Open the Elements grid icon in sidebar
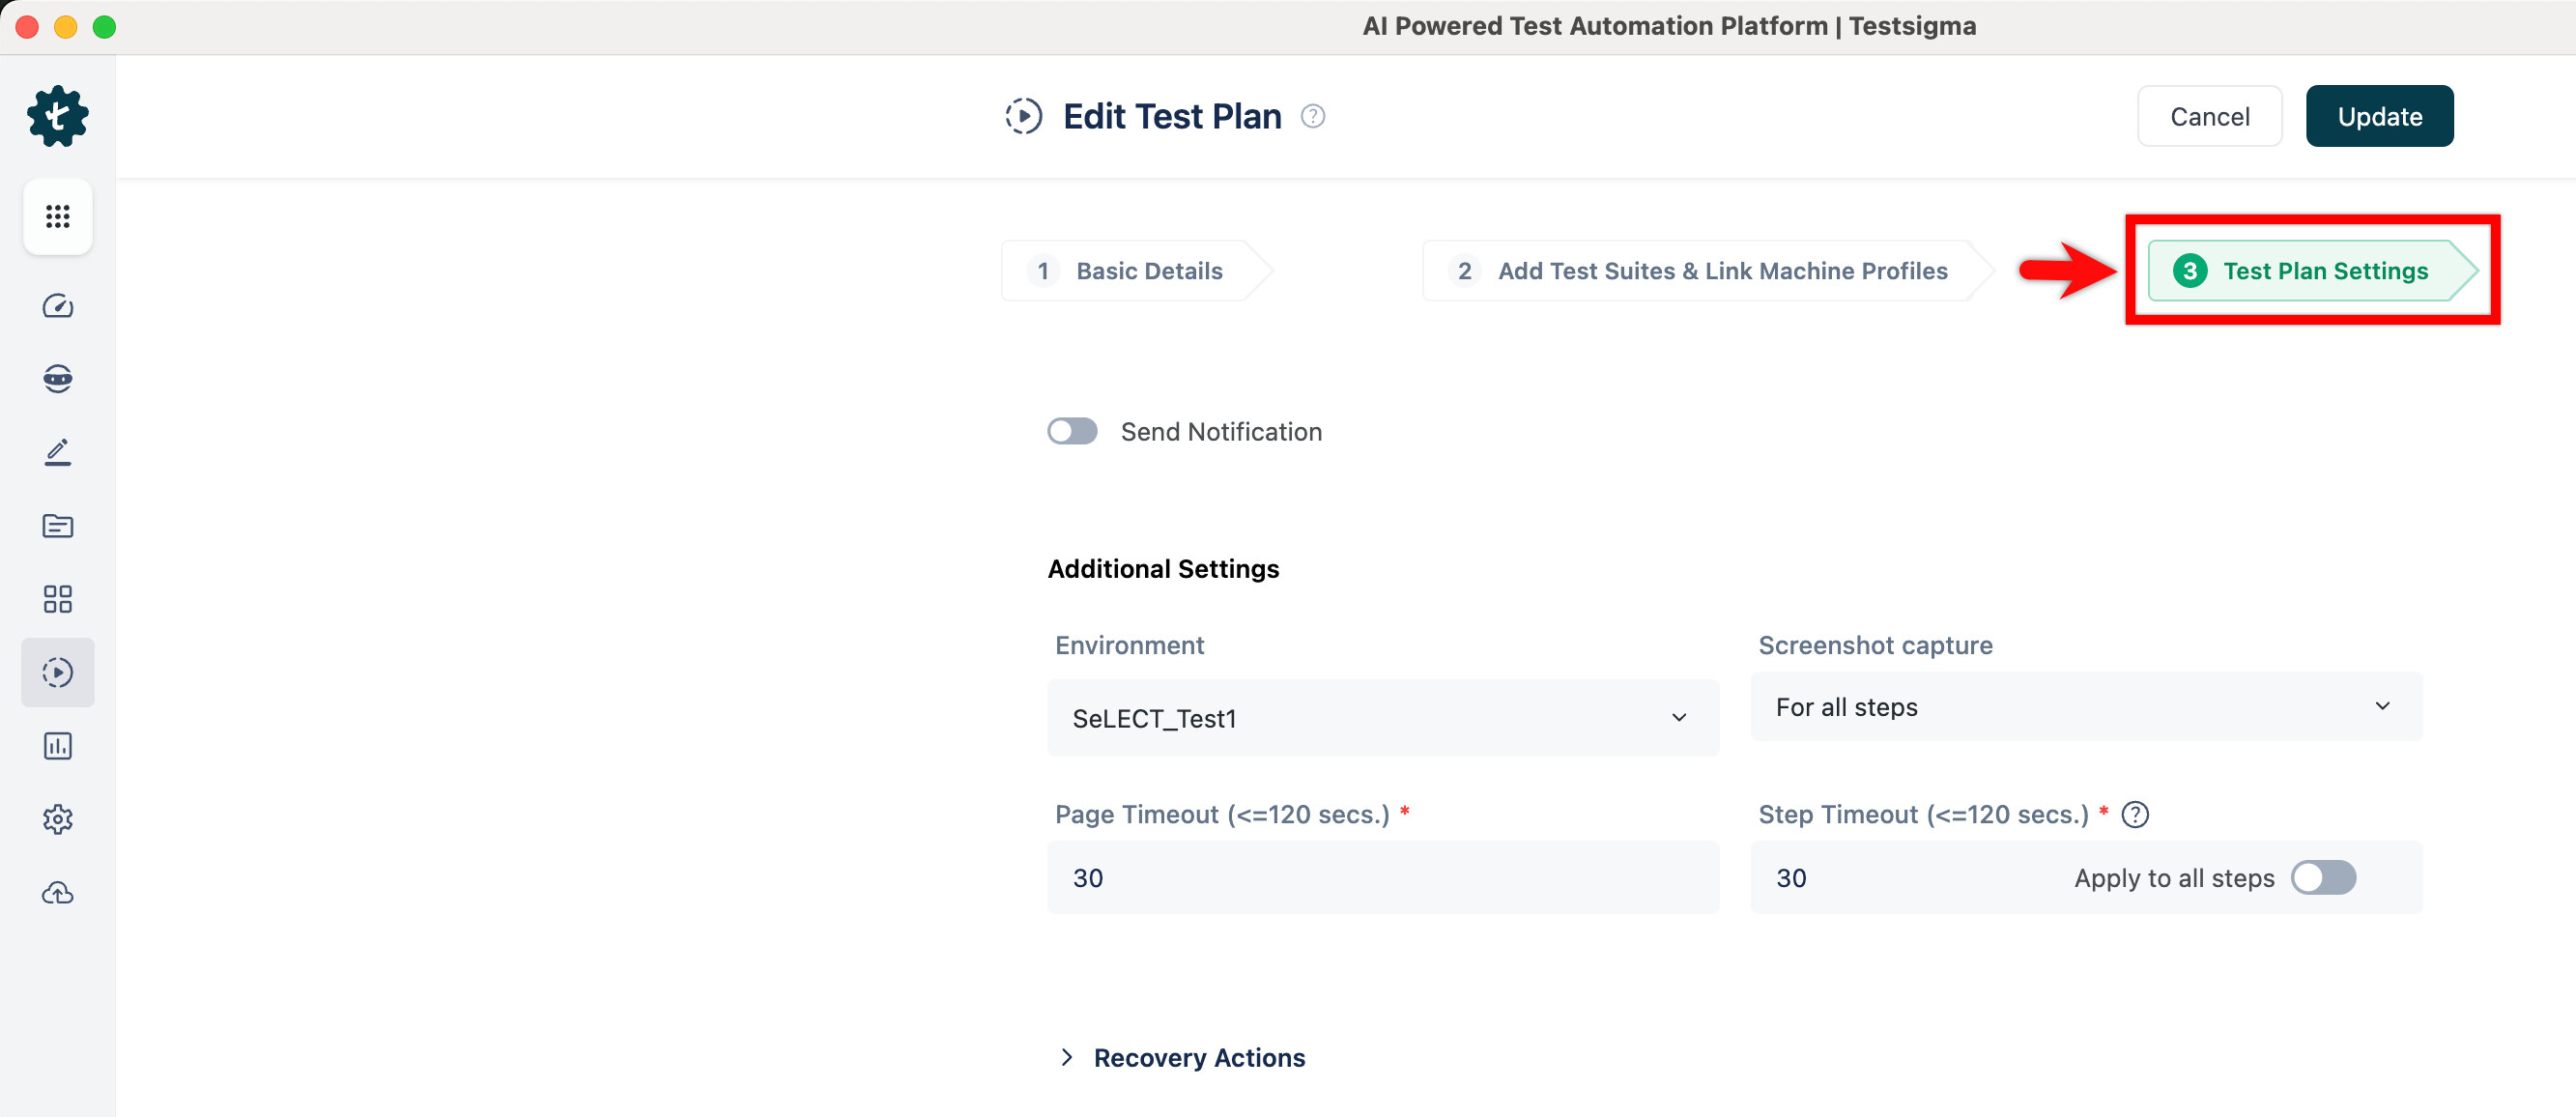This screenshot has height=1117, width=2576. point(57,598)
